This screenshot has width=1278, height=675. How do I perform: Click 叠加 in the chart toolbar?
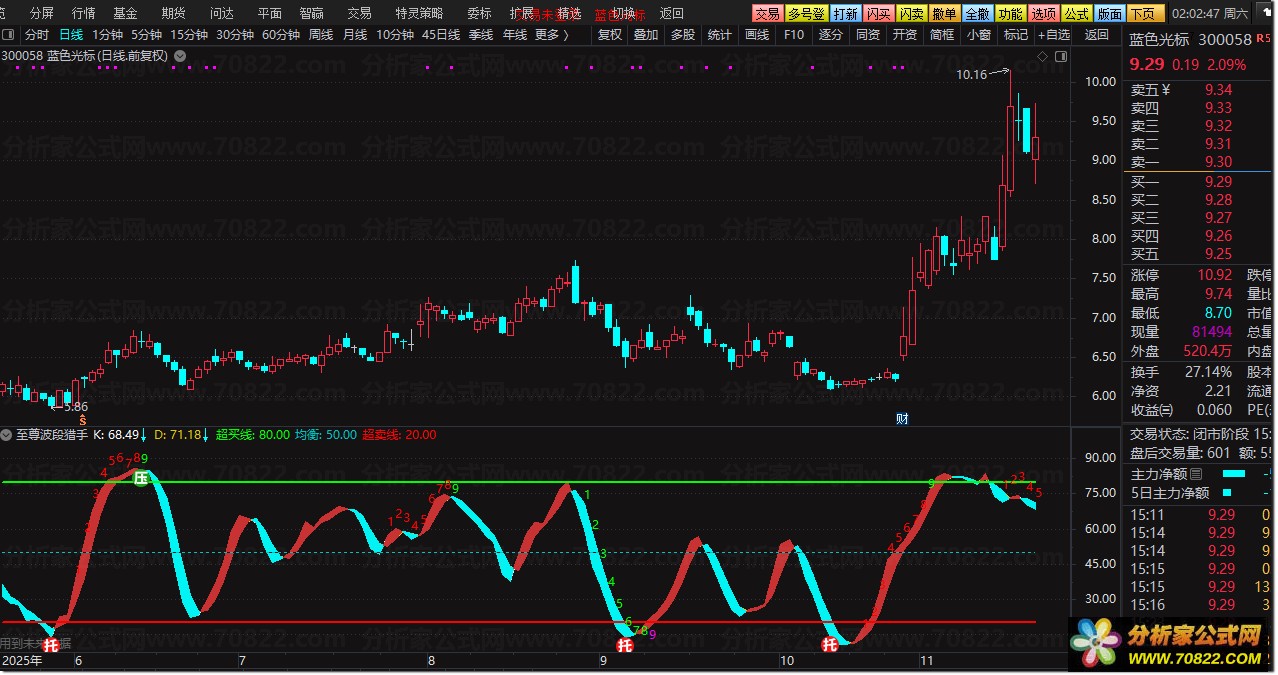(x=646, y=35)
